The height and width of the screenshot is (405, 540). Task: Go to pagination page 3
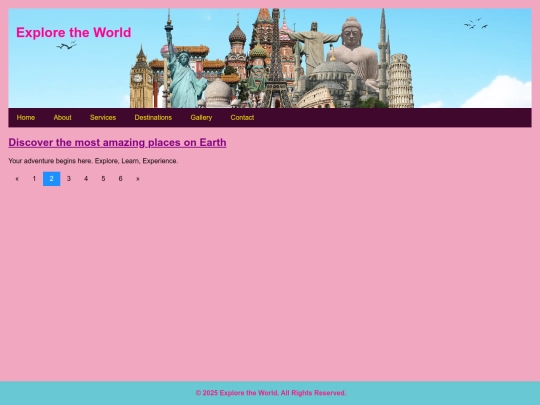[69, 179]
